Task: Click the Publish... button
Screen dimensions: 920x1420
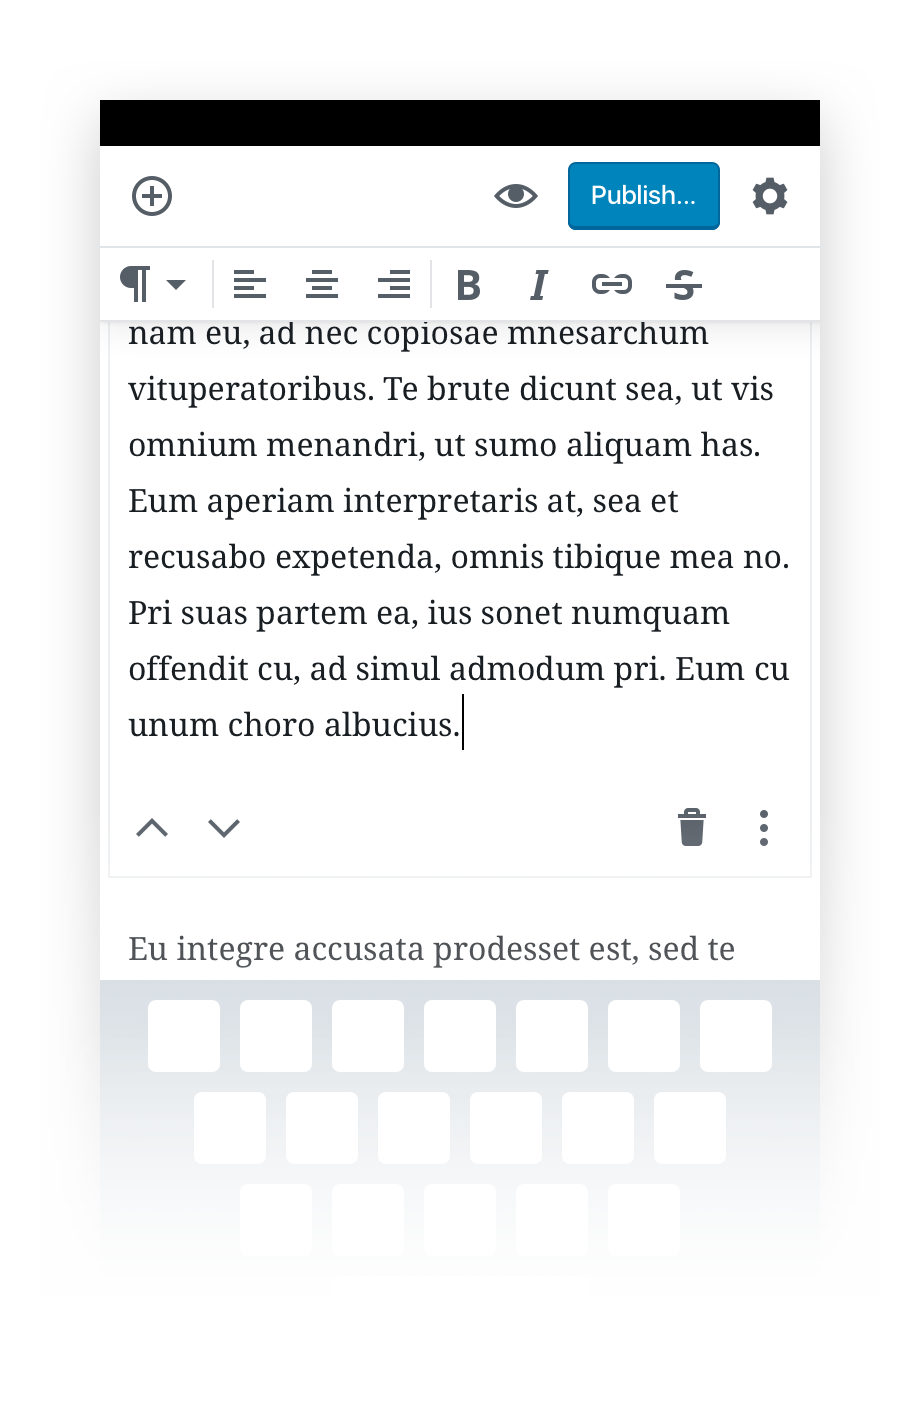Action: (644, 196)
